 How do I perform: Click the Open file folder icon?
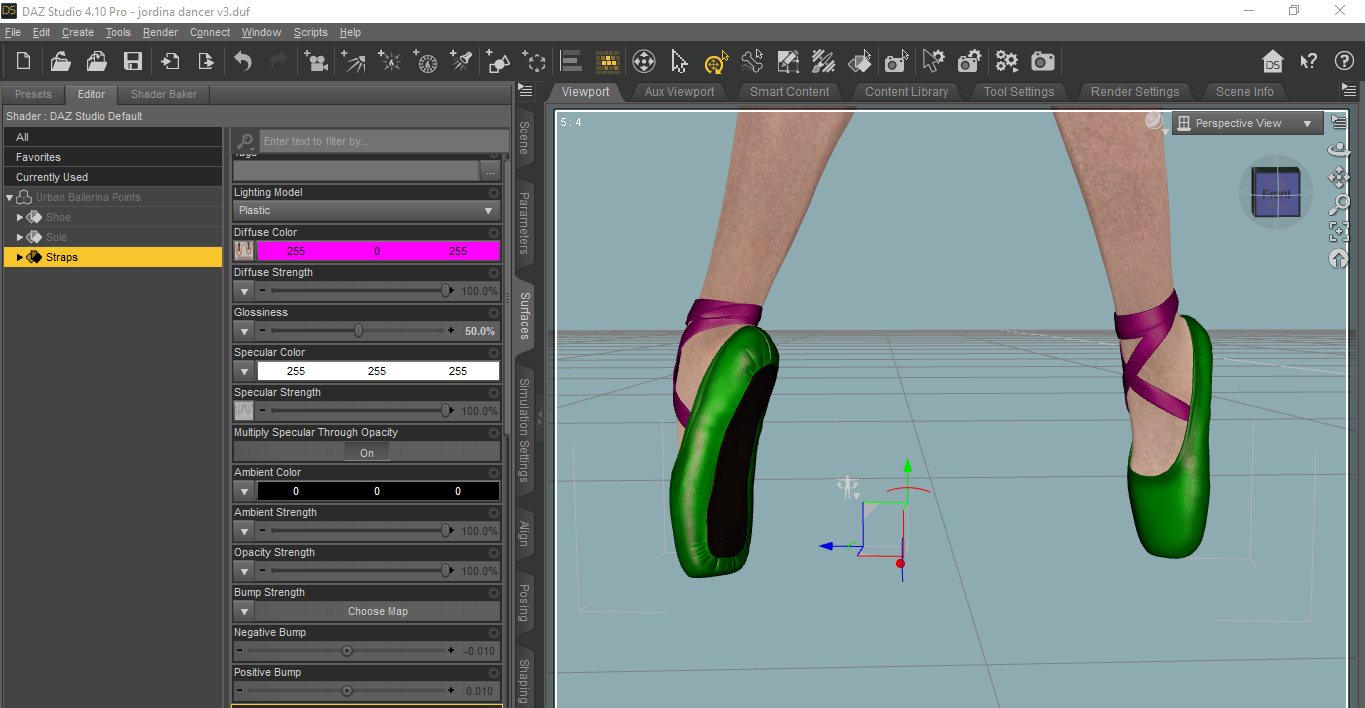pos(60,61)
